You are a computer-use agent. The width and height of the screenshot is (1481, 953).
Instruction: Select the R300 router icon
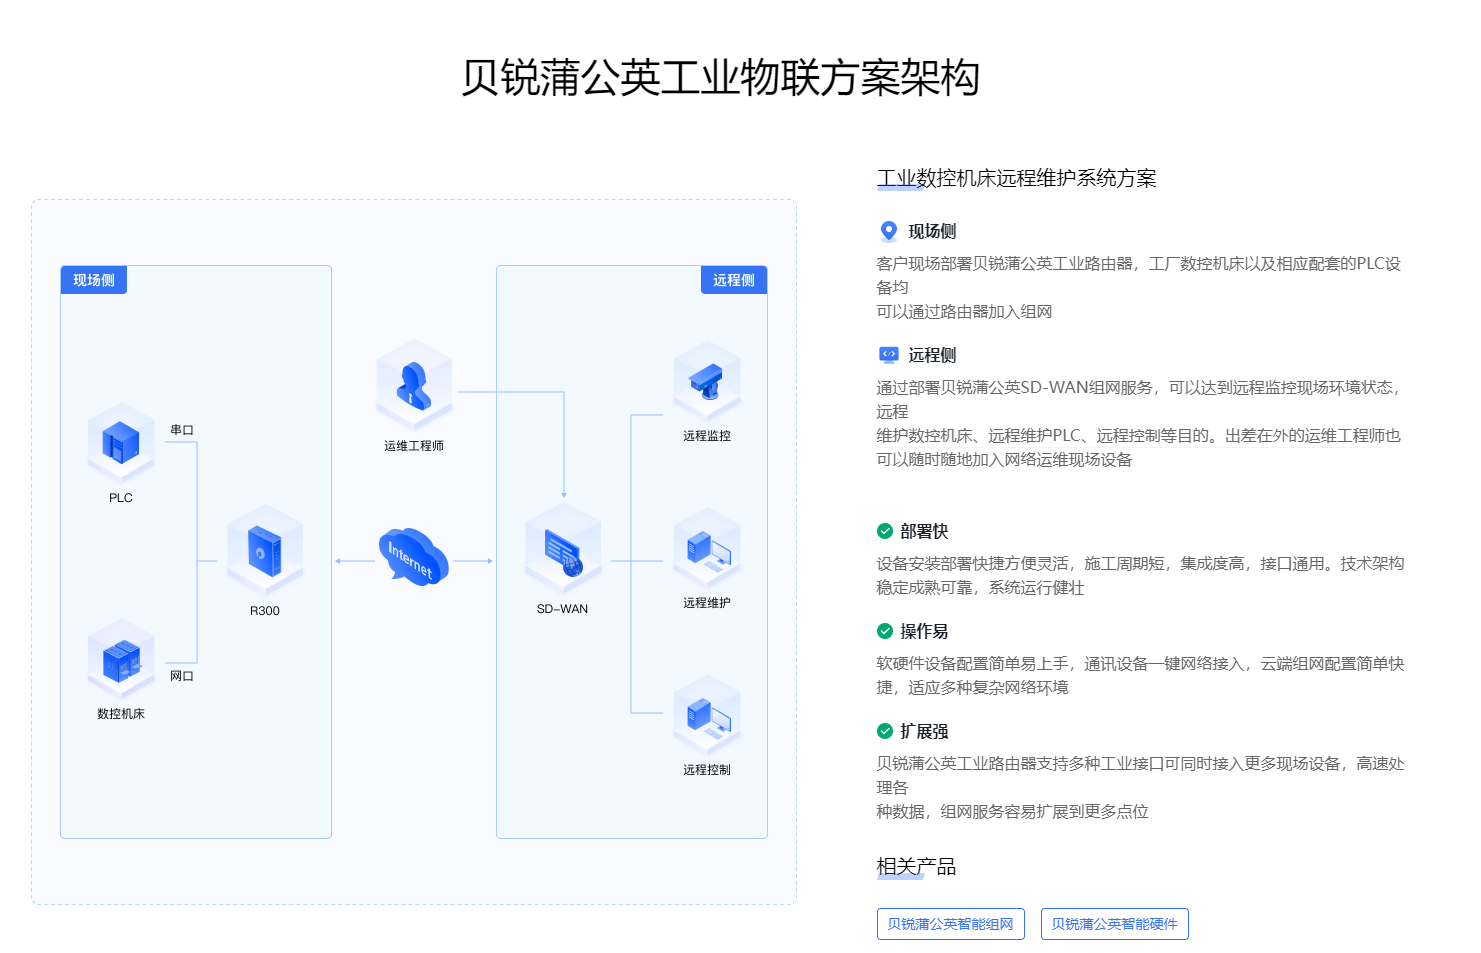click(265, 550)
